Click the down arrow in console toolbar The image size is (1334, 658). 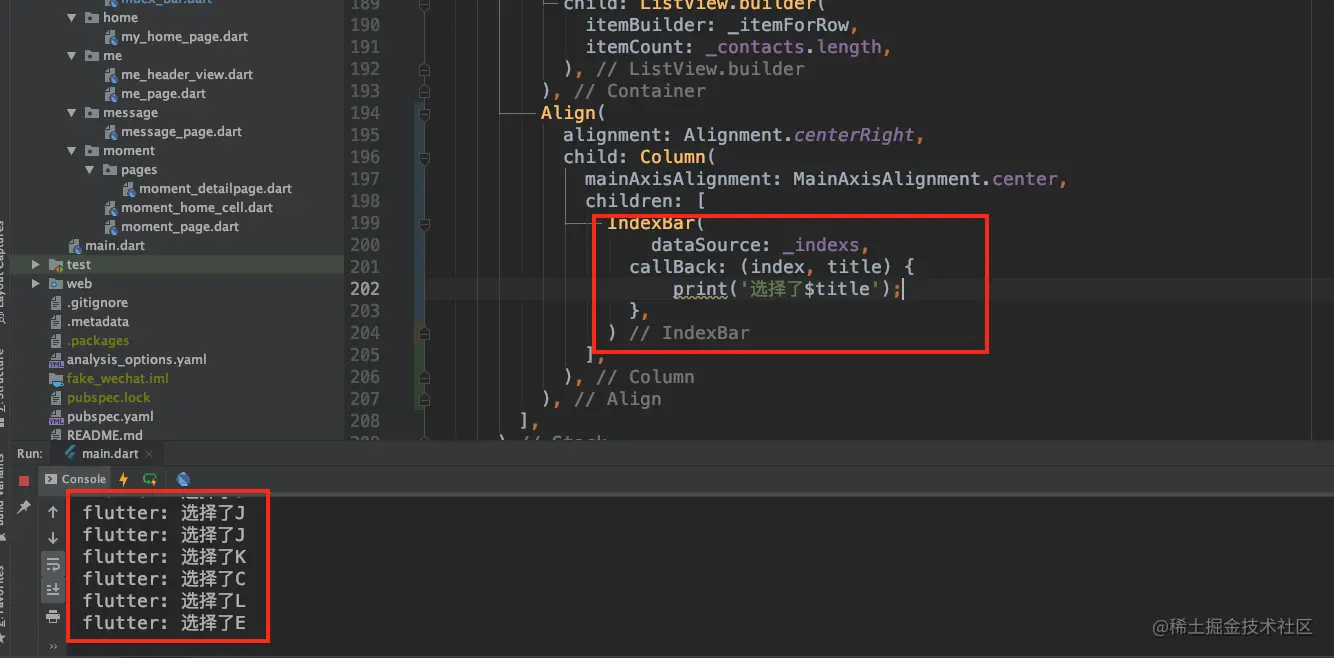pos(53,538)
